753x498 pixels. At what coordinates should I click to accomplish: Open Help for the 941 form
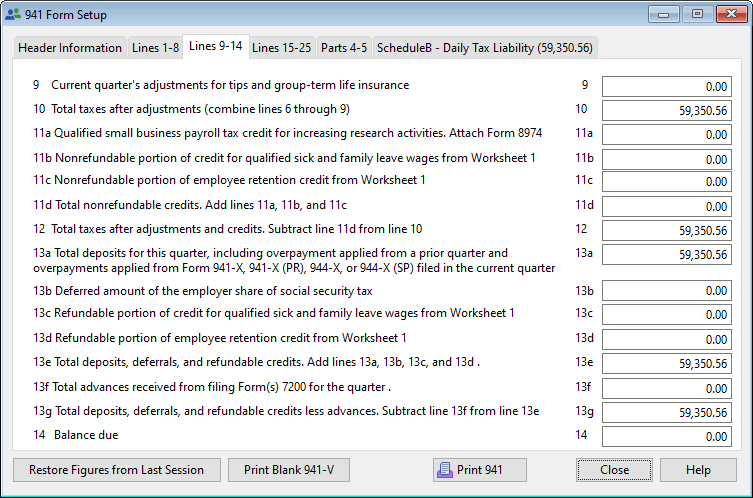pos(698,470)
